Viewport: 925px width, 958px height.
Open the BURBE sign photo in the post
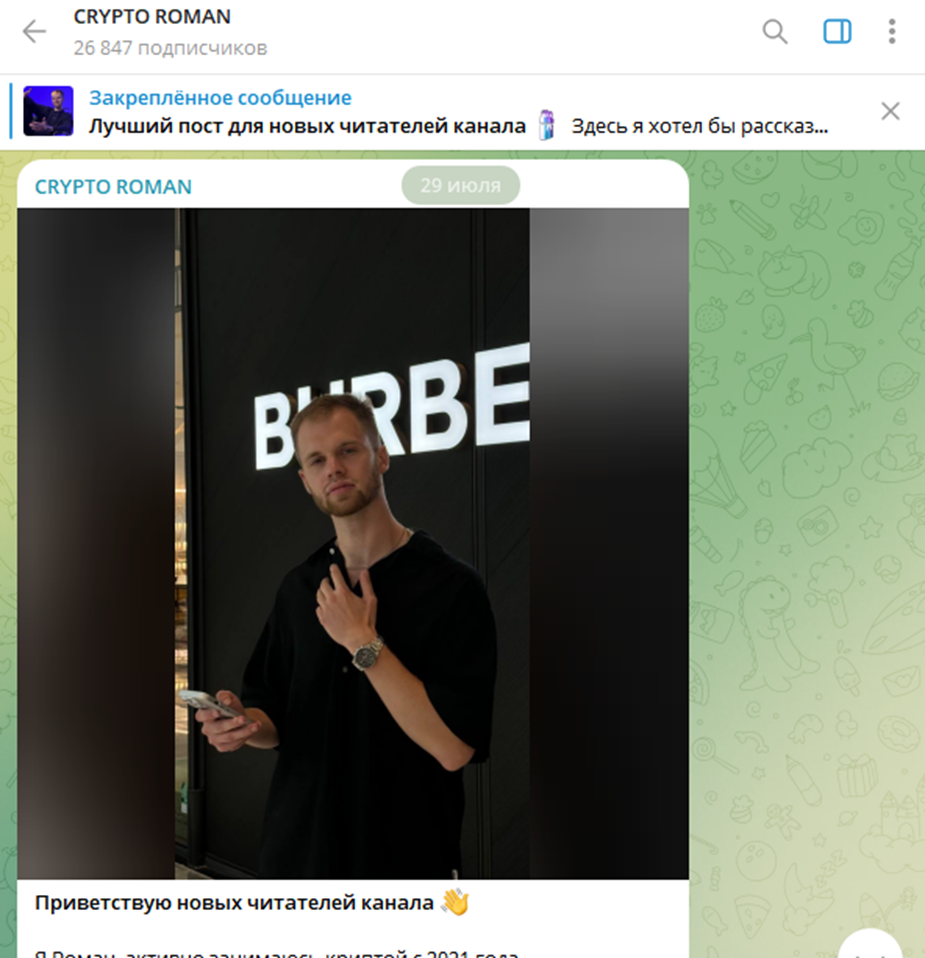pyautogui.click(x=353, y=543)
